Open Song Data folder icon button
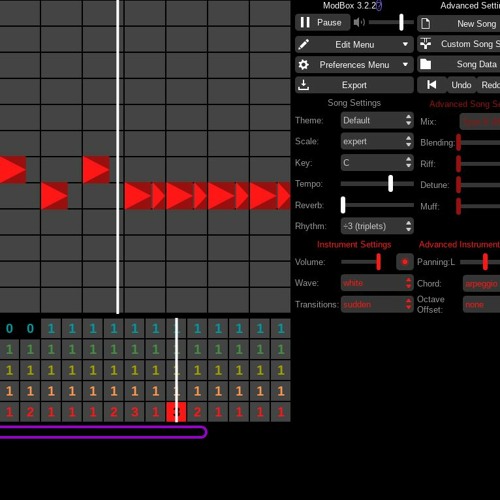The height and width of the screenshot is (500, 500). tap(459, 64)
